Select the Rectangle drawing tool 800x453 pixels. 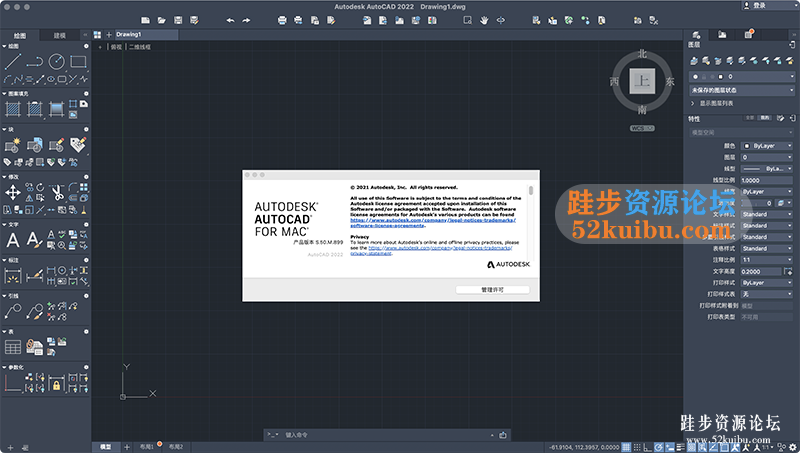(x=78, y=62)
